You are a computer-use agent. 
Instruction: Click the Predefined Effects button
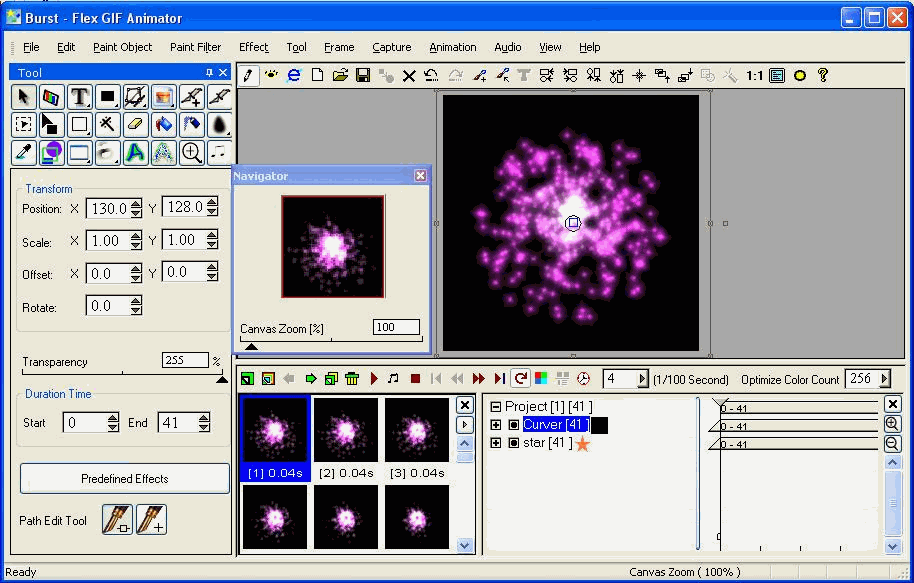(125, 479)
